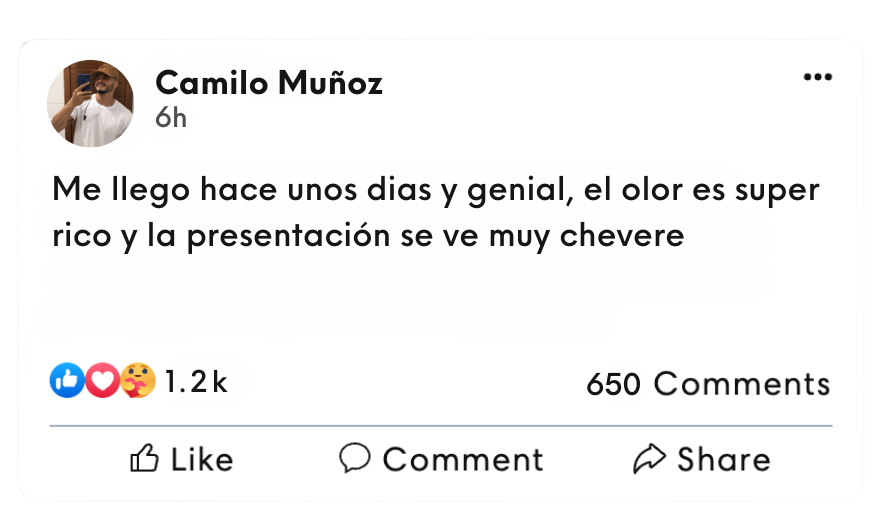Click the blue thumbs-up reaction icon
Screen dimensions: 888x516
point(66,381)
